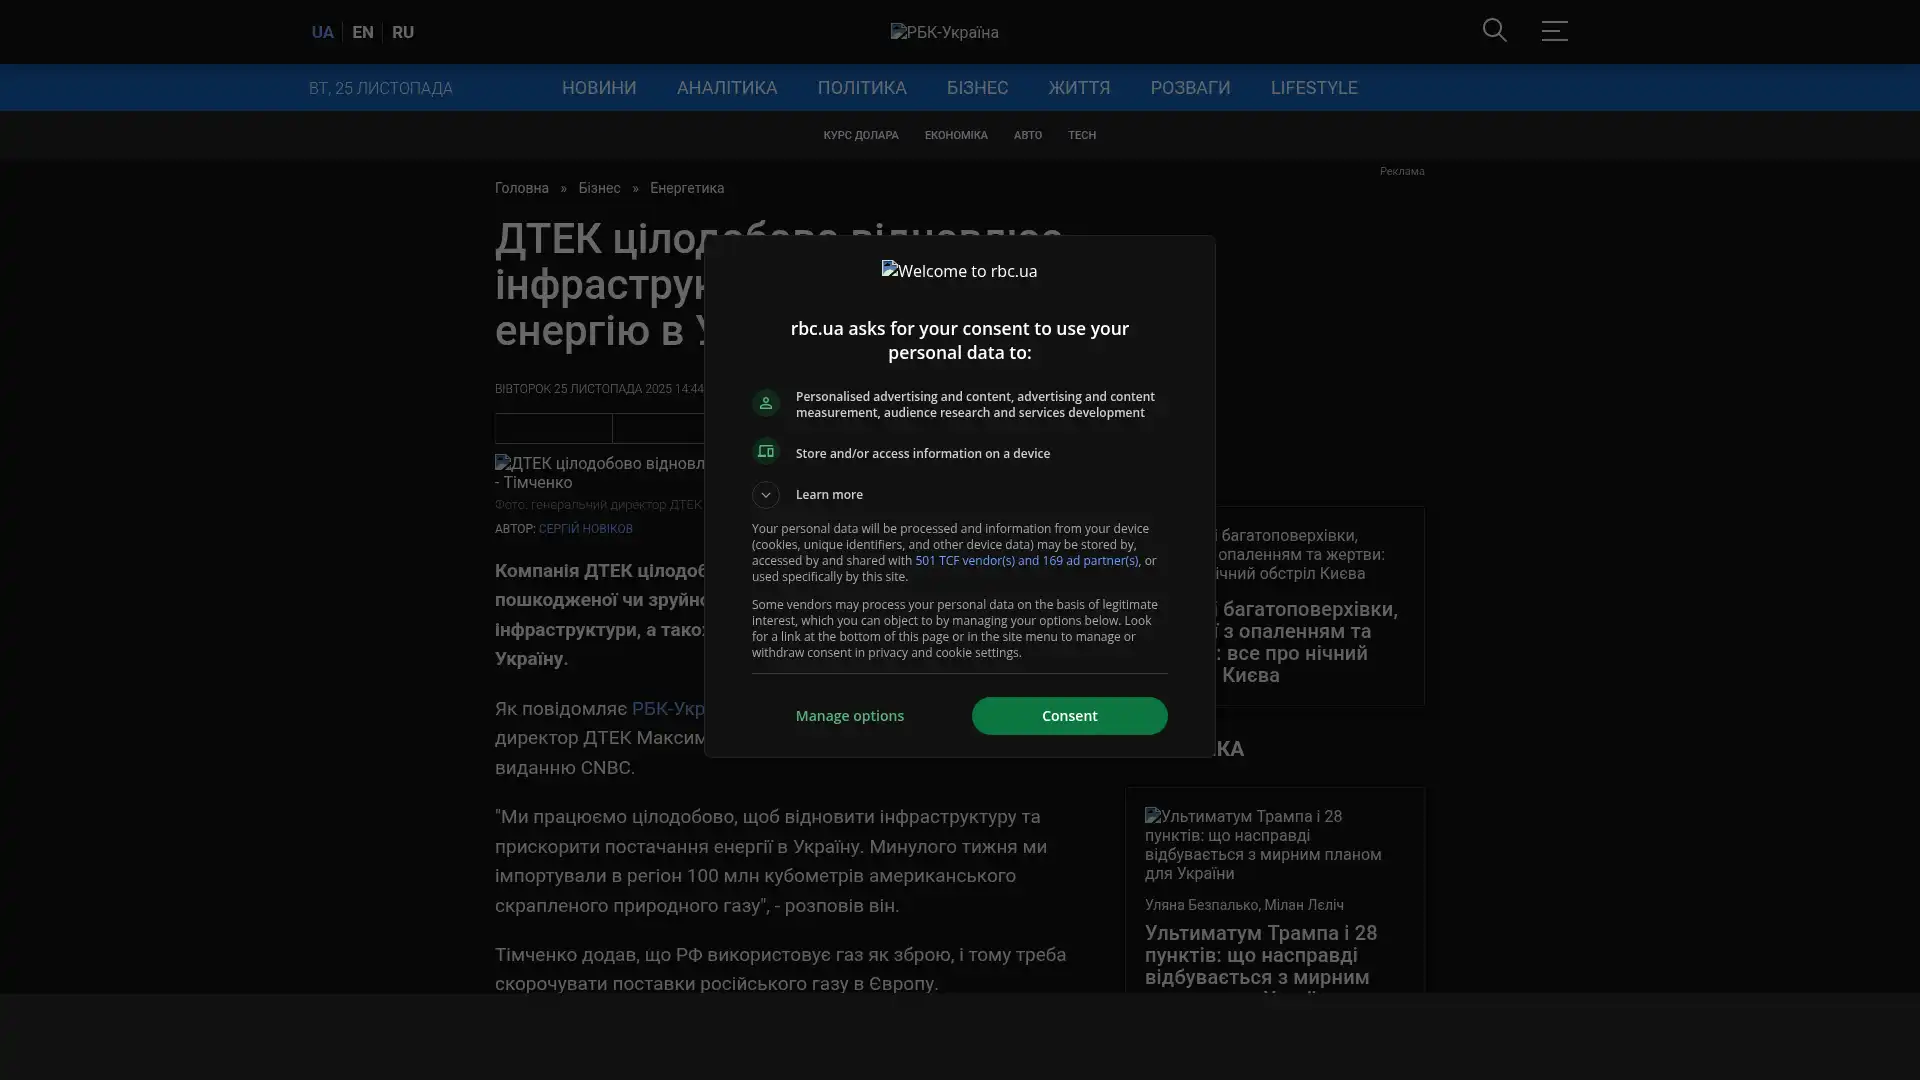Open Manage options in consent dialog
The height and width of the screenshot is (1080, 1920).
pos(849,716)
